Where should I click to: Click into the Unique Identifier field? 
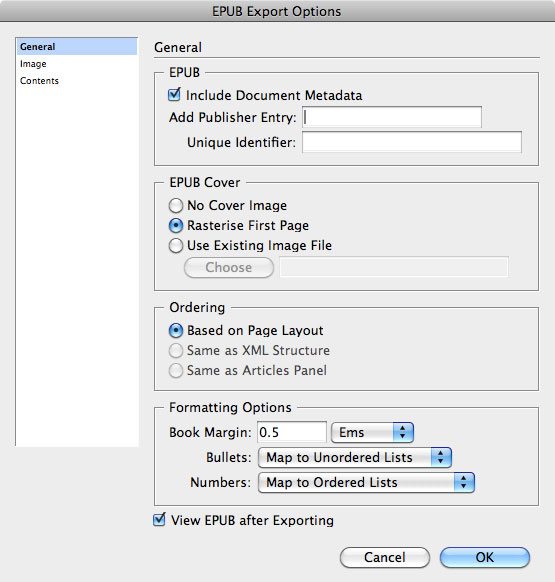(x=412, y=142)
